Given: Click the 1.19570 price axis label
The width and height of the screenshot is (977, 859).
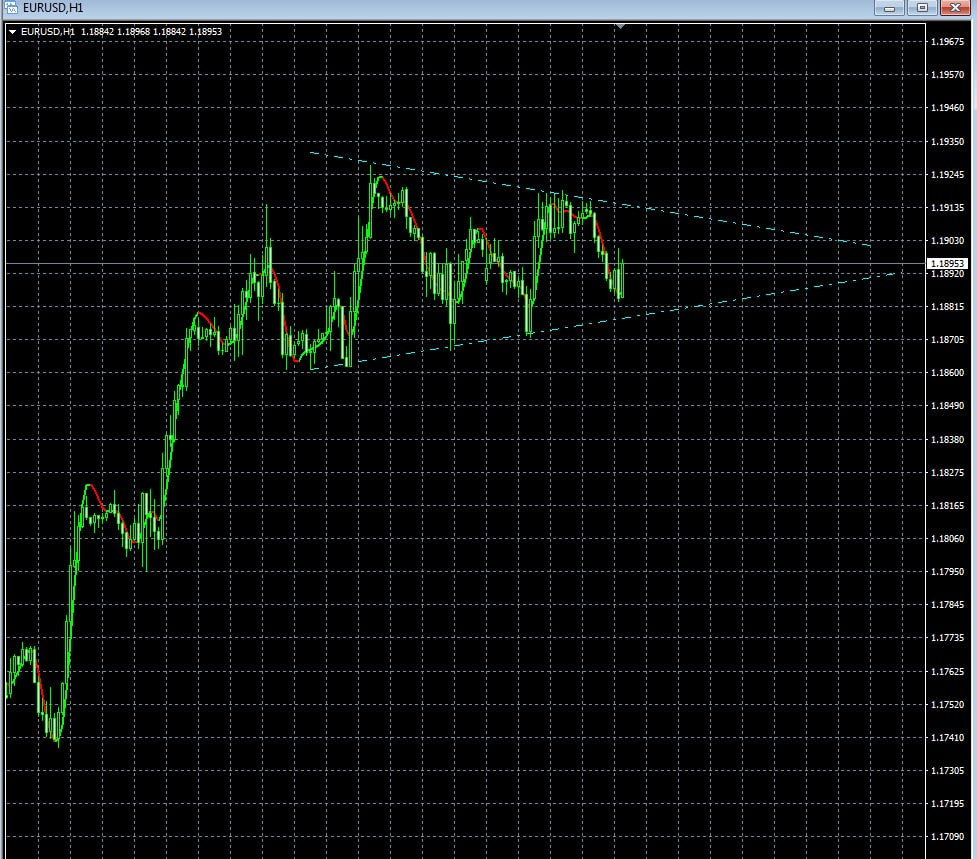Looking at the screenshot, I should (947, 75).
